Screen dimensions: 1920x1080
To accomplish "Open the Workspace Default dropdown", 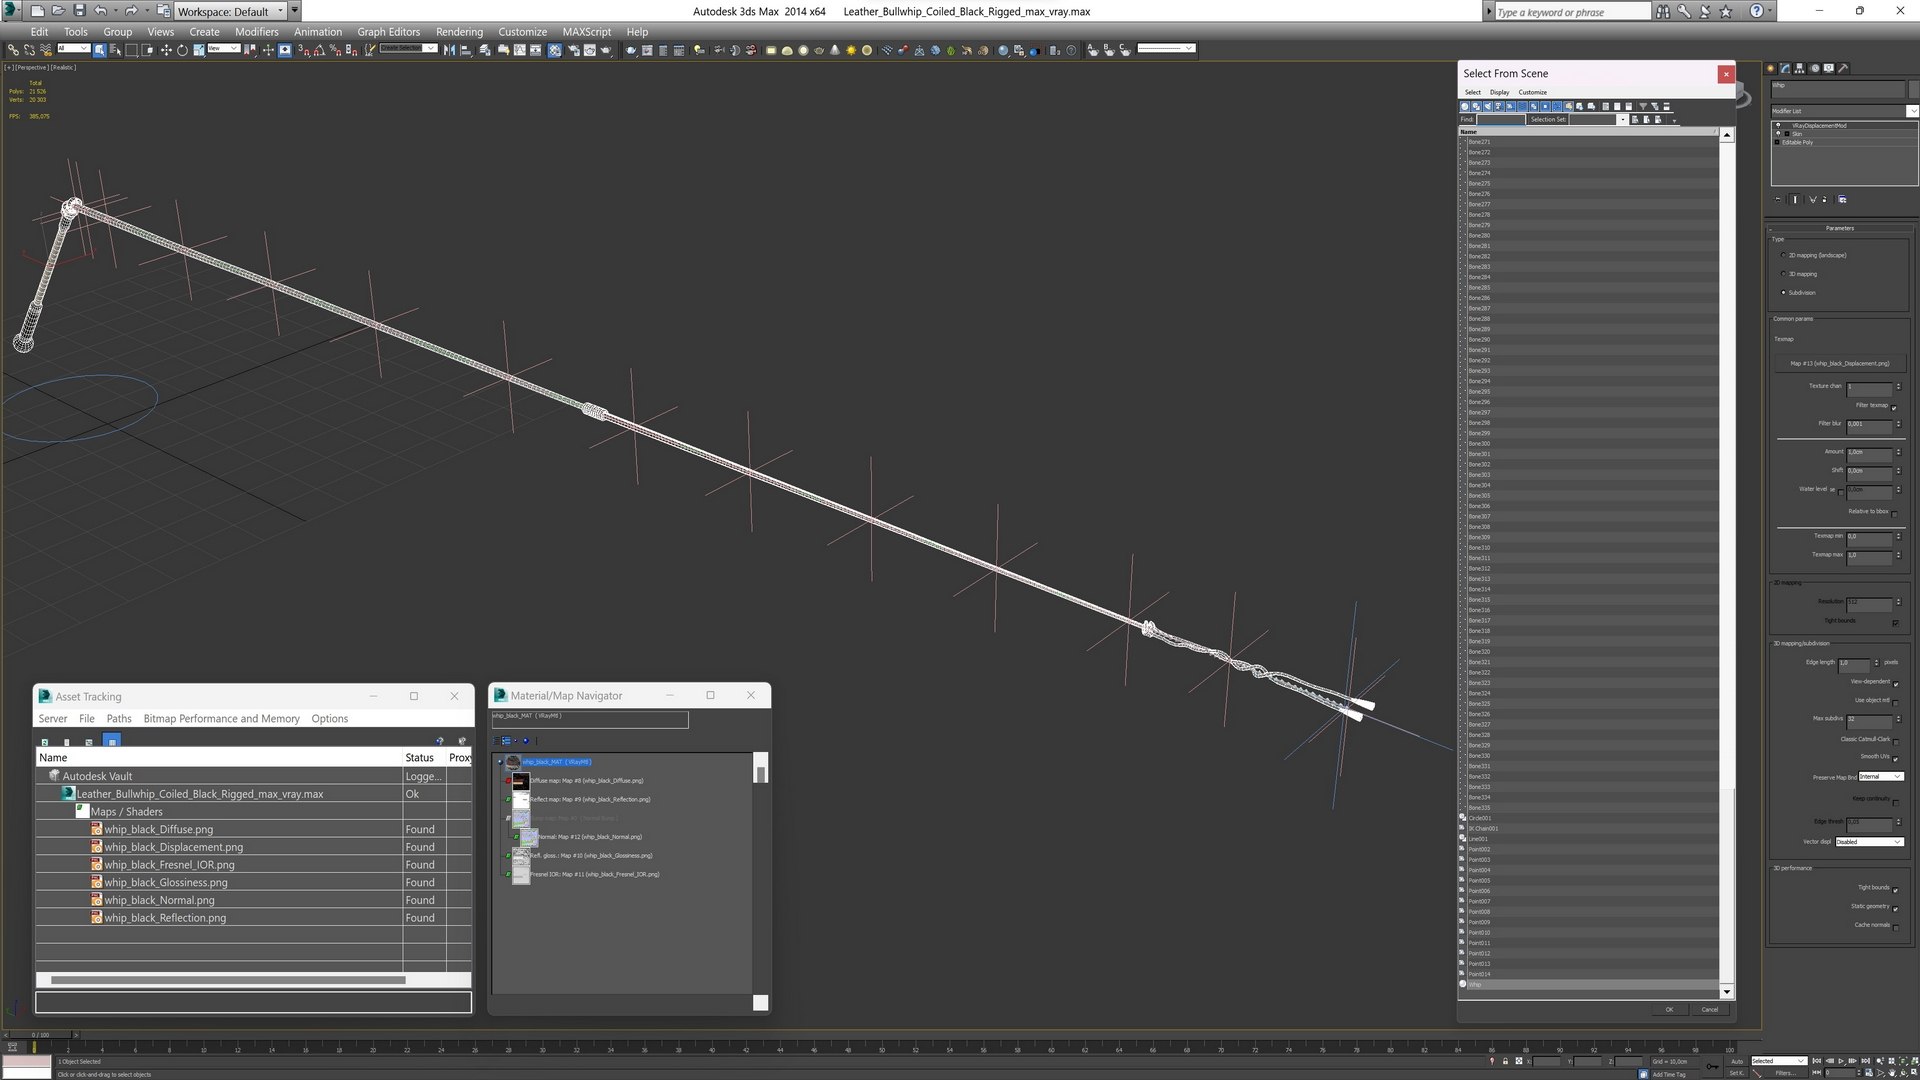I will 280,11.
